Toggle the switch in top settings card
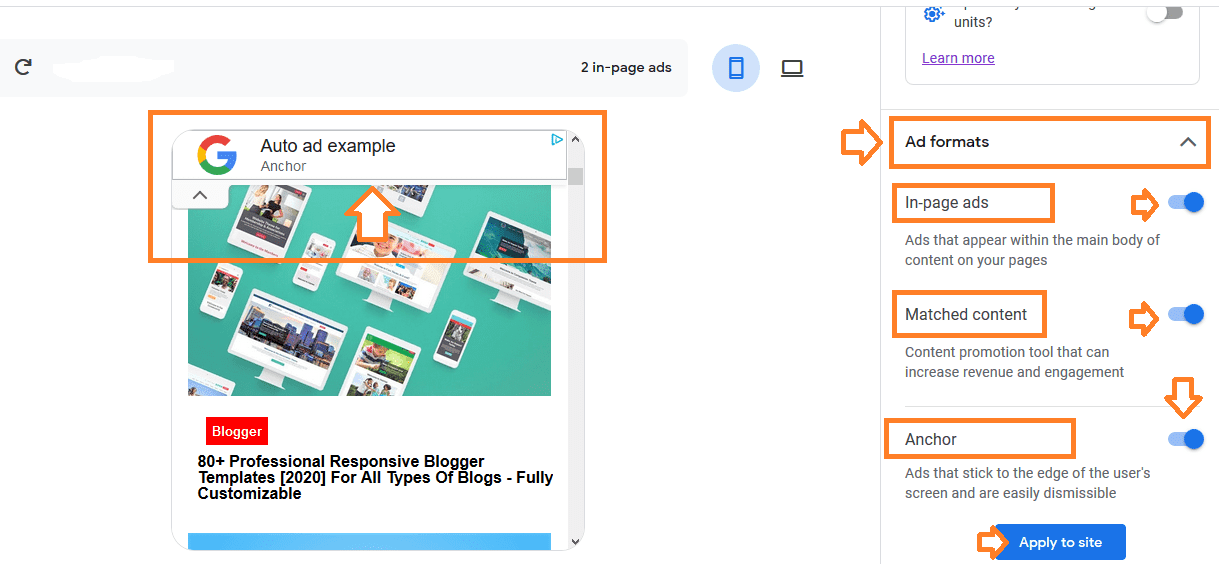The width and height of the screenshot is (1219, 564). (x=1165, y=13)
